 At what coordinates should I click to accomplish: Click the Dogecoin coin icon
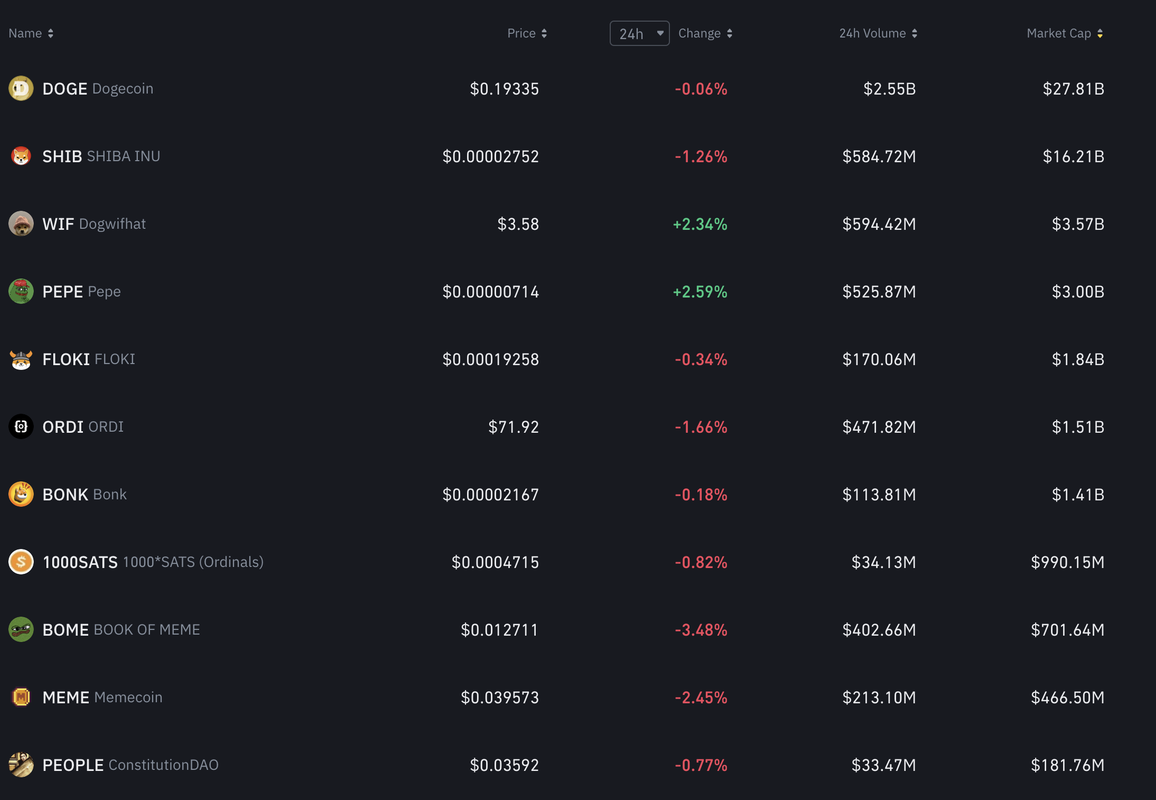pos(21,88)
